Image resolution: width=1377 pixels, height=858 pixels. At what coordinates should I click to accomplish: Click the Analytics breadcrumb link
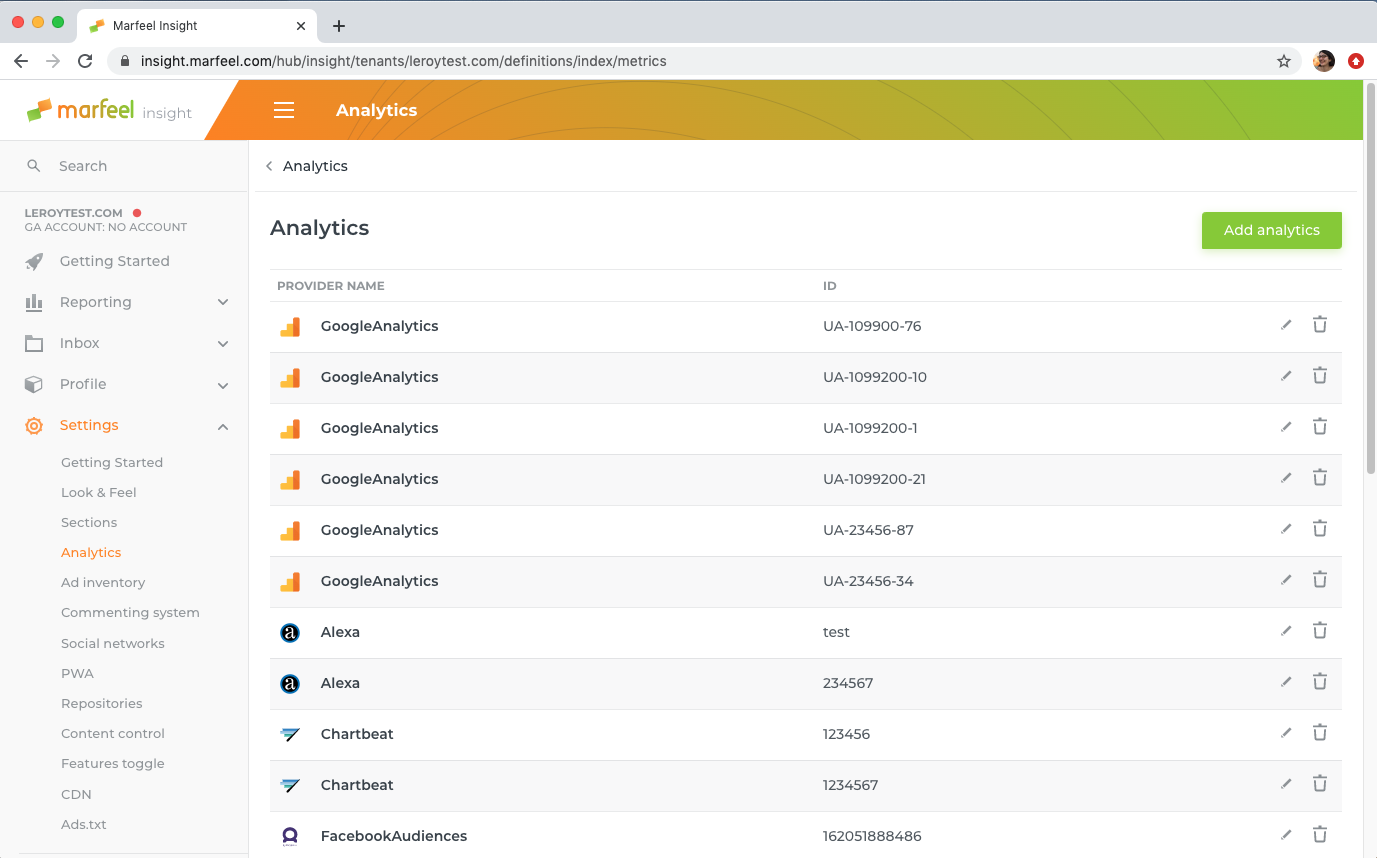[x=315, y=166]
